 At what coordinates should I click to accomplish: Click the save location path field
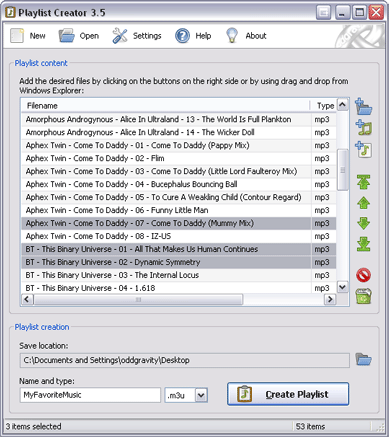pos(185,360)
